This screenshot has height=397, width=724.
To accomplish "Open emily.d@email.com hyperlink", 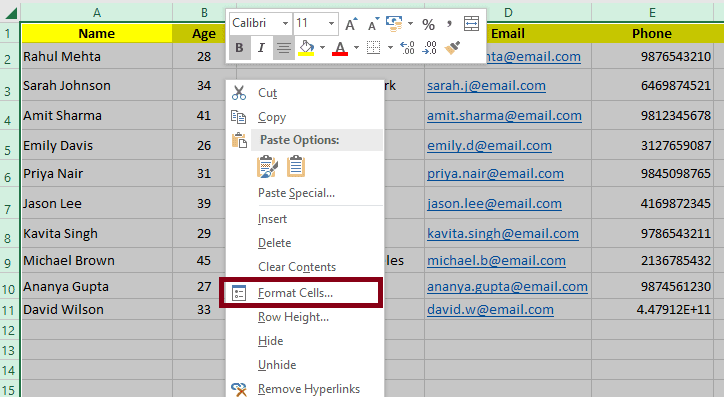I will (489, 146).
